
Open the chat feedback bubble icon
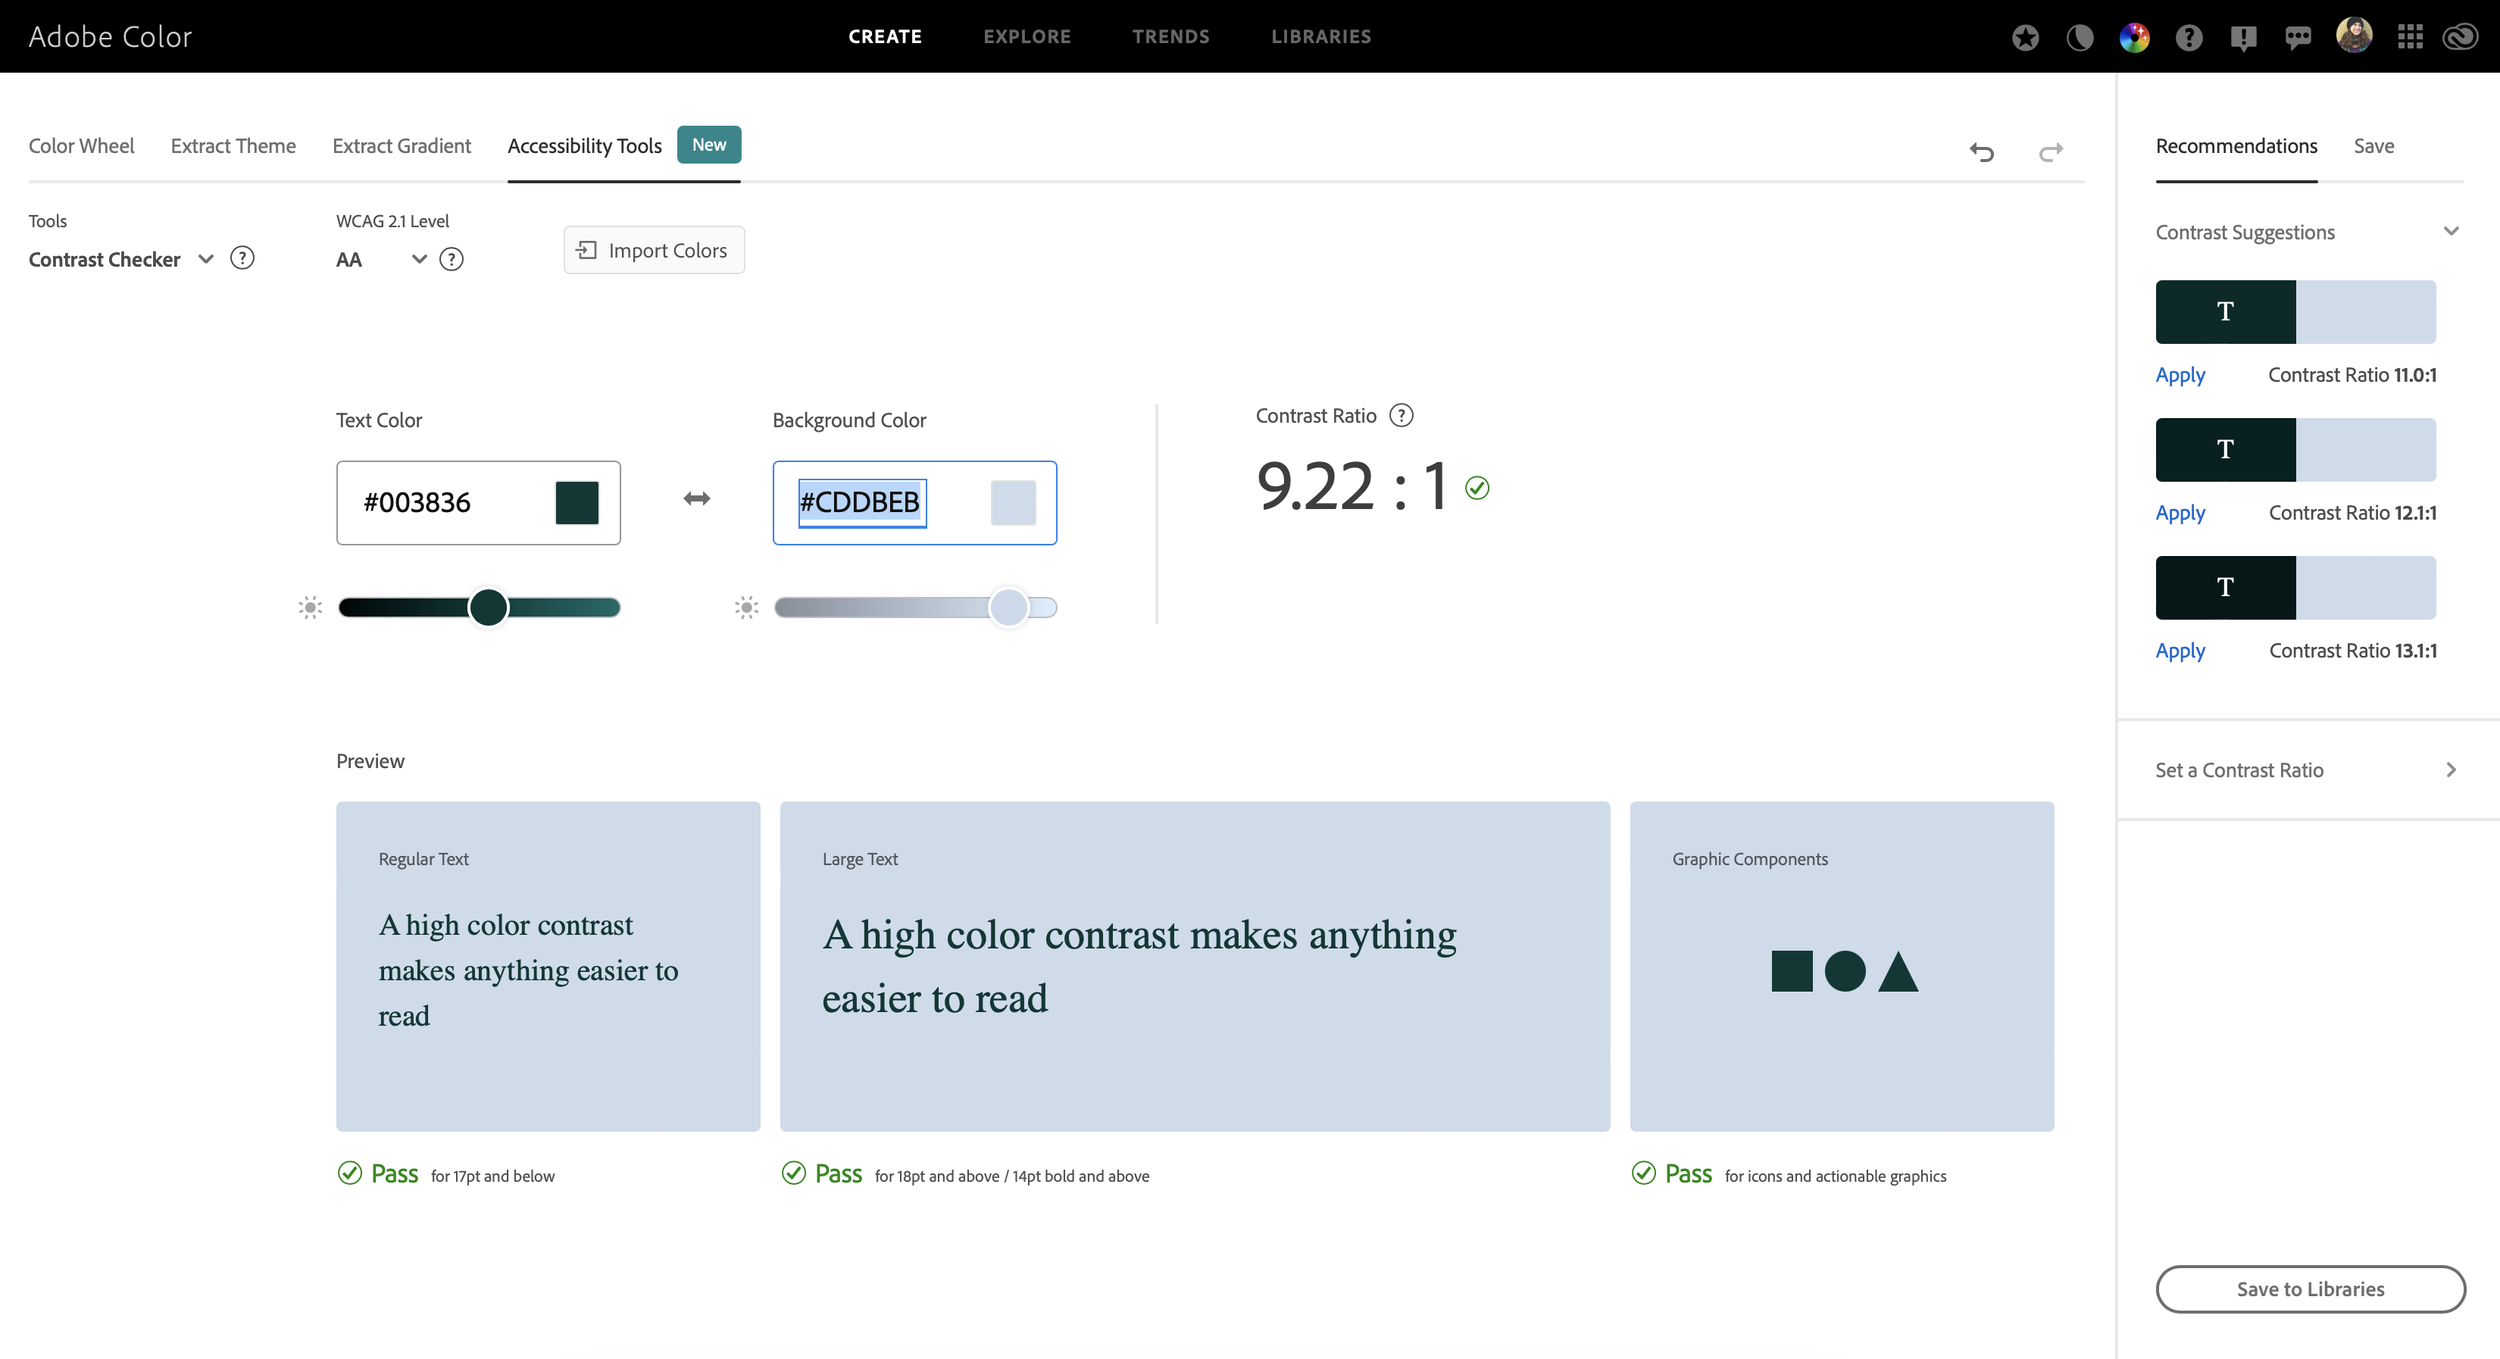2298,37
